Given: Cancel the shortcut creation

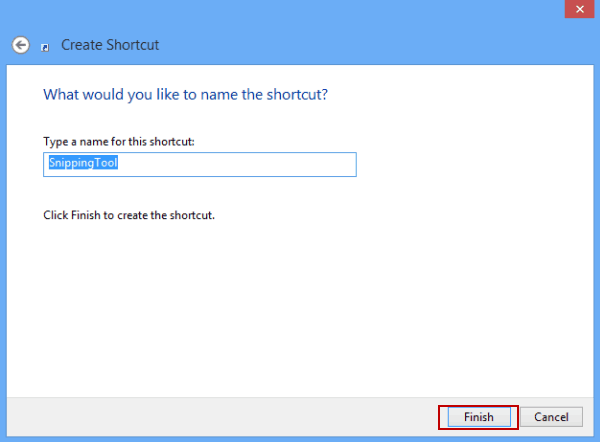Looking at the screenshot, I should point(551,417).
